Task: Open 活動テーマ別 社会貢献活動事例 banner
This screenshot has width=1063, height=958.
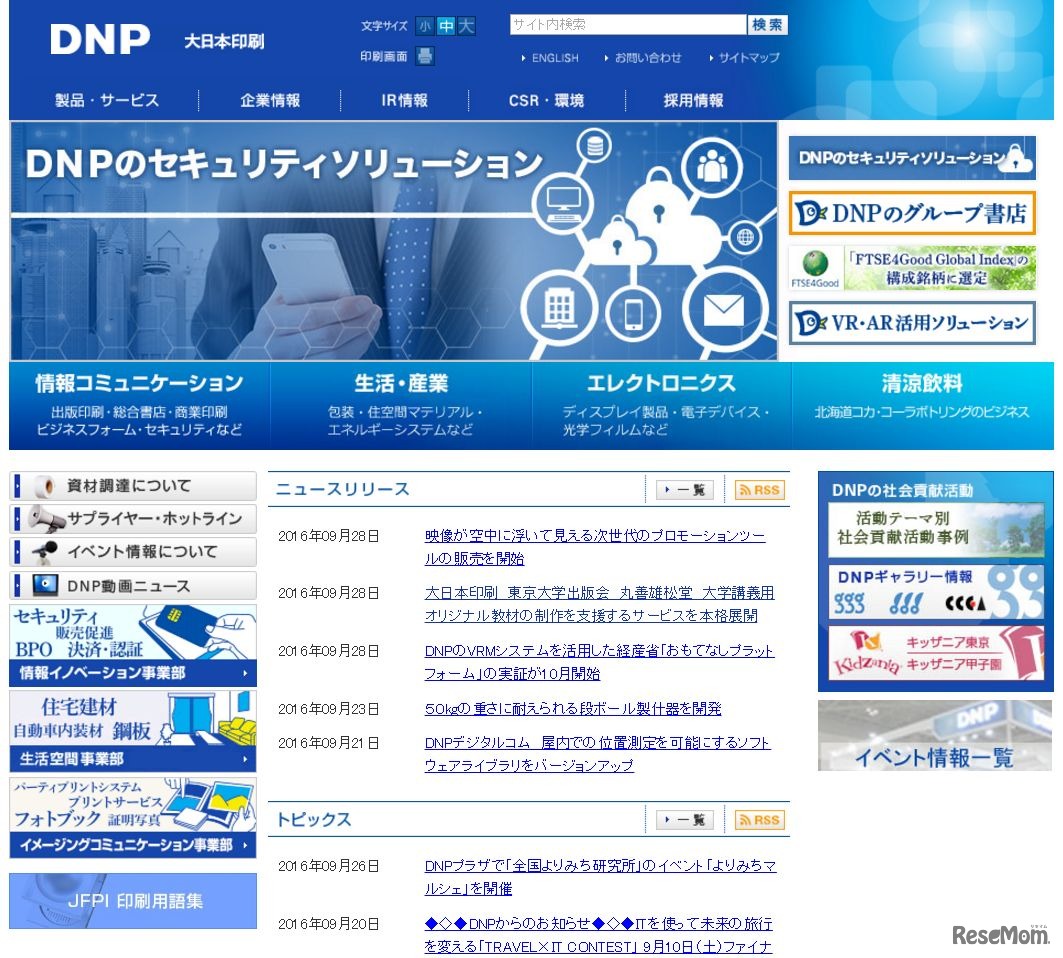Action: pyautogui.click(x=936, y=528)
